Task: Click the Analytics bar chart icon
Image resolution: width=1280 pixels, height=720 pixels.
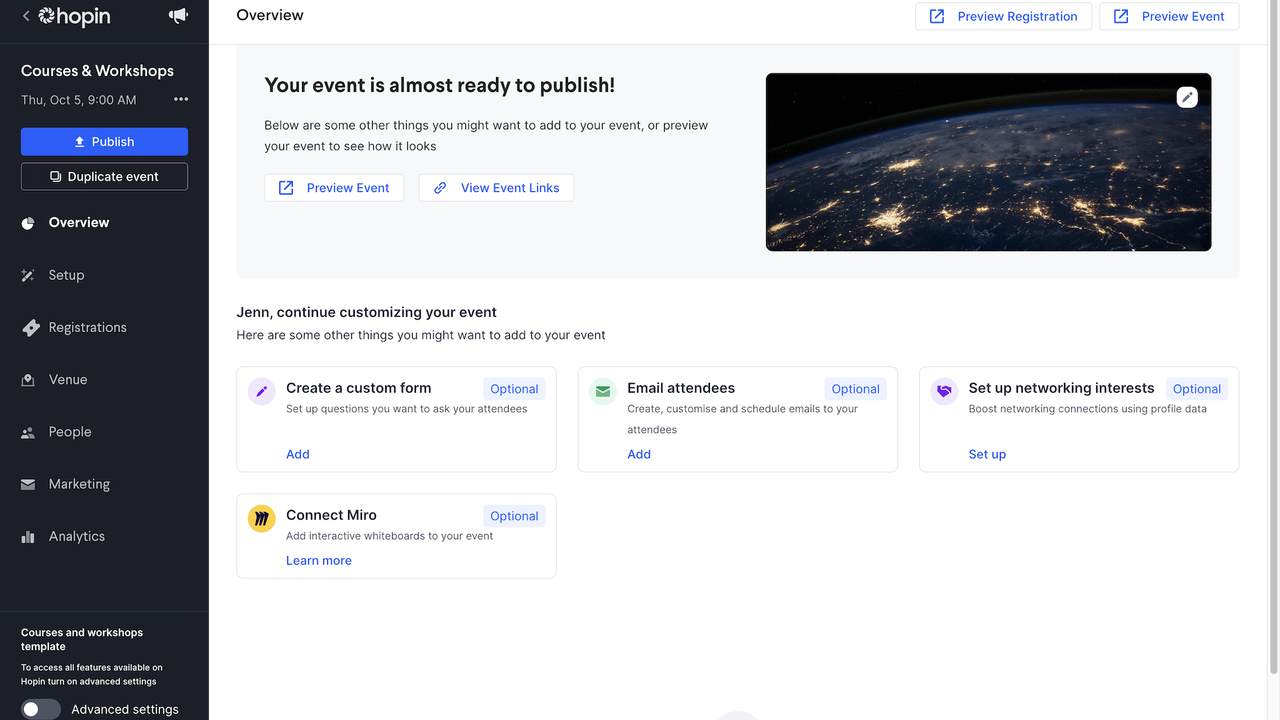Action: click(28, 537)
